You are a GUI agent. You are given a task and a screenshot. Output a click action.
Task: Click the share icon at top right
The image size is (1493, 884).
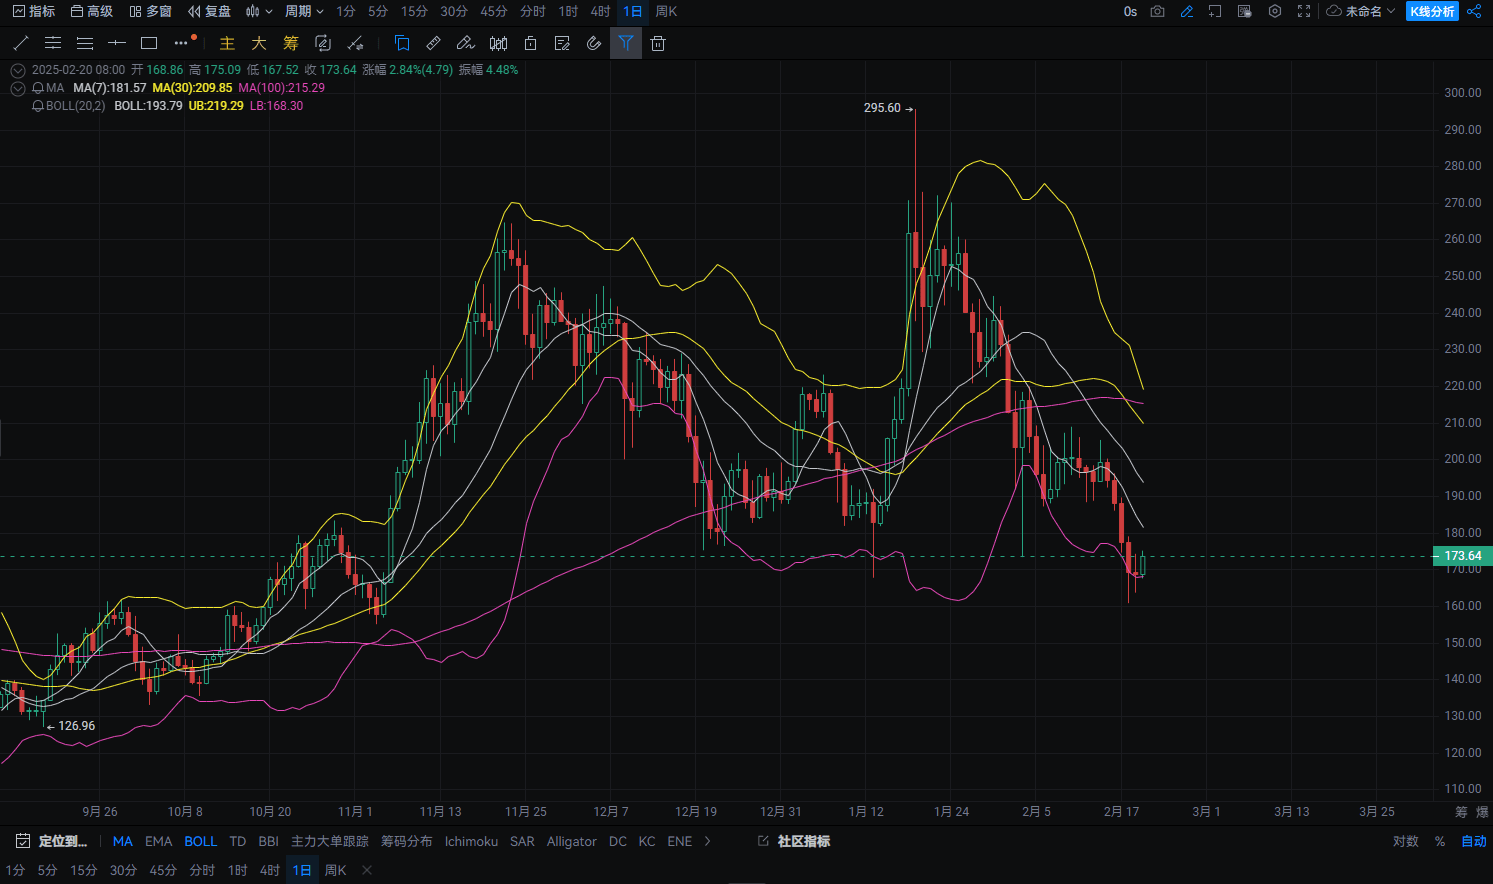[x=1475, y=11]
